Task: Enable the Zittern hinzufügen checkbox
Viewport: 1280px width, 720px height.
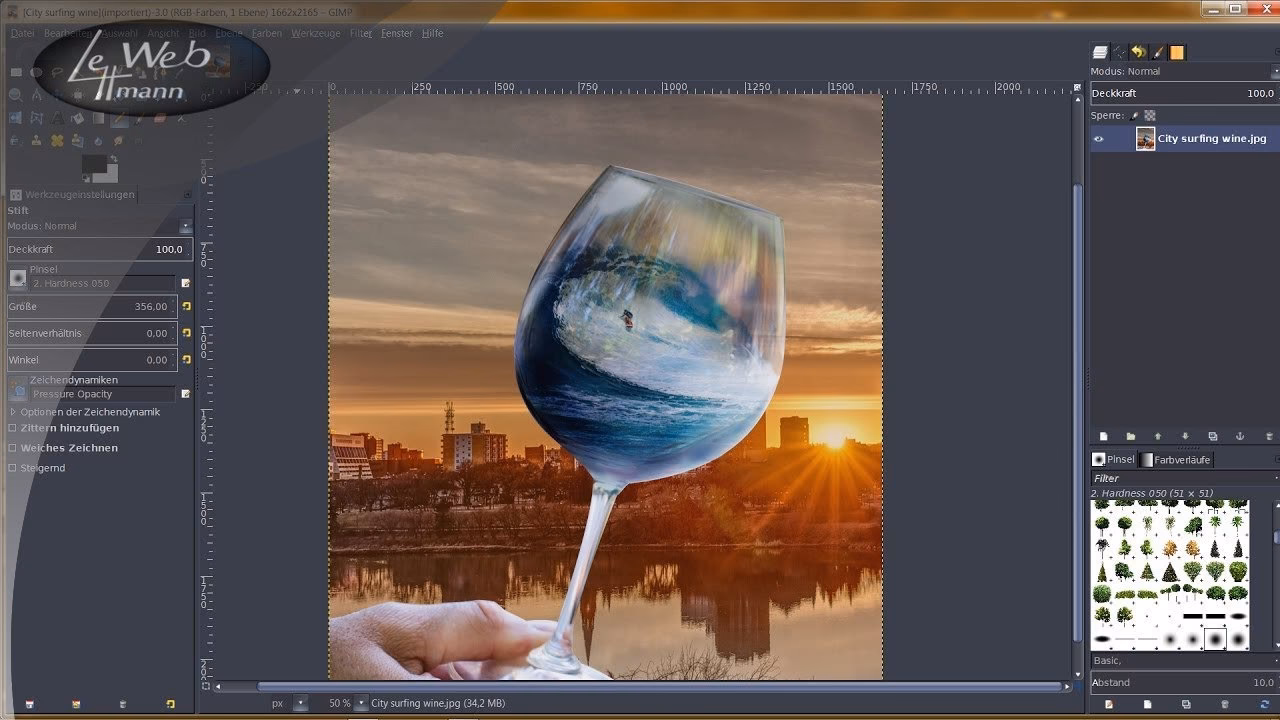Action: (13, 428)
